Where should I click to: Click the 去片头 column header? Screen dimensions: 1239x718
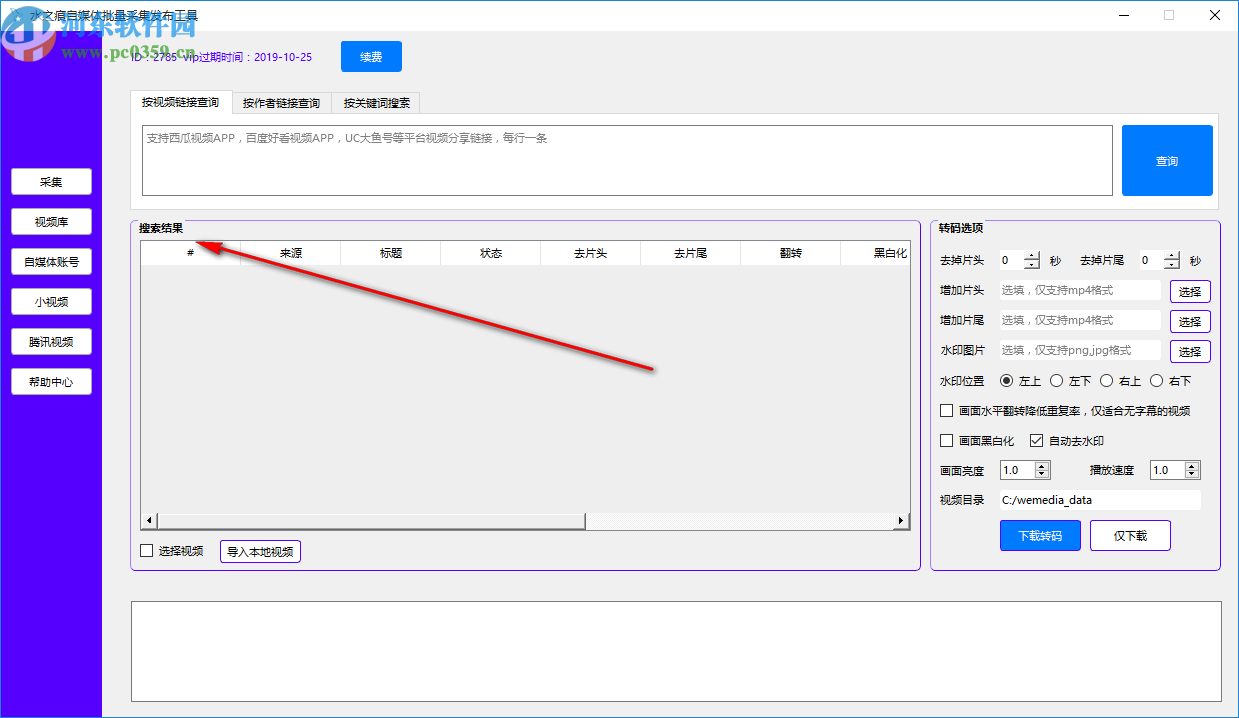click(x=591, y=253)
